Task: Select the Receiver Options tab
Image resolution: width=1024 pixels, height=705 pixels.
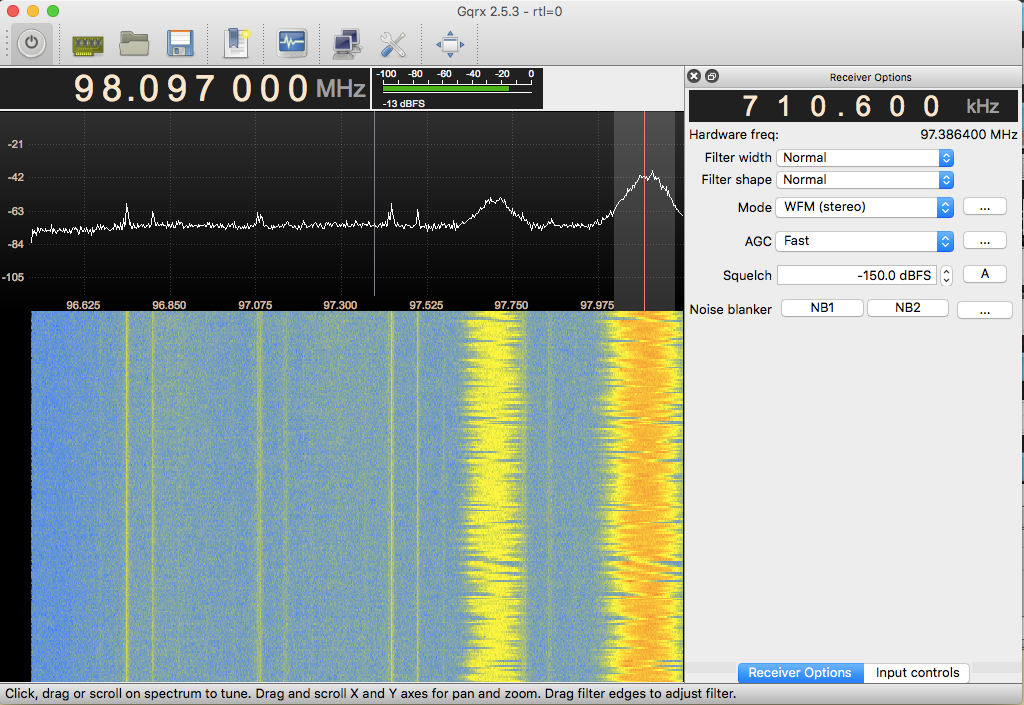Action: pyautogui.click(x=800, y=673)
